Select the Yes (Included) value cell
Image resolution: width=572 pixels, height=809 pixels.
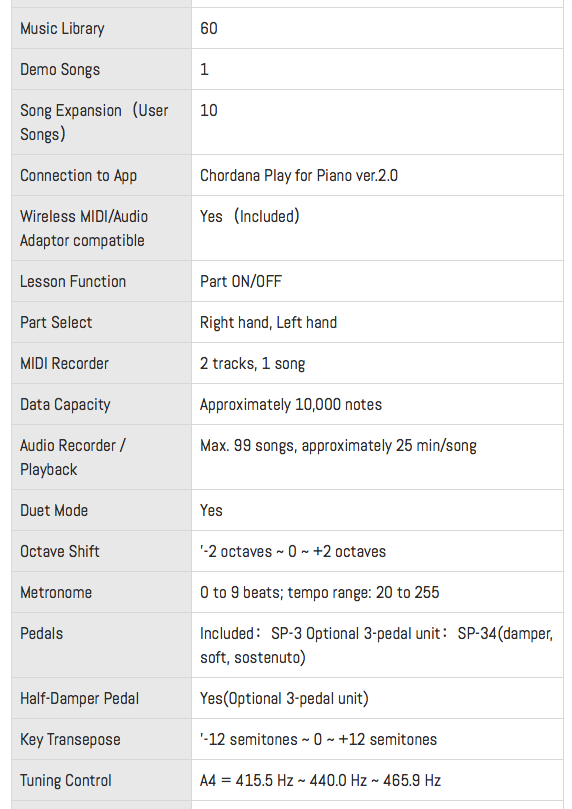(x=377, y=228)
